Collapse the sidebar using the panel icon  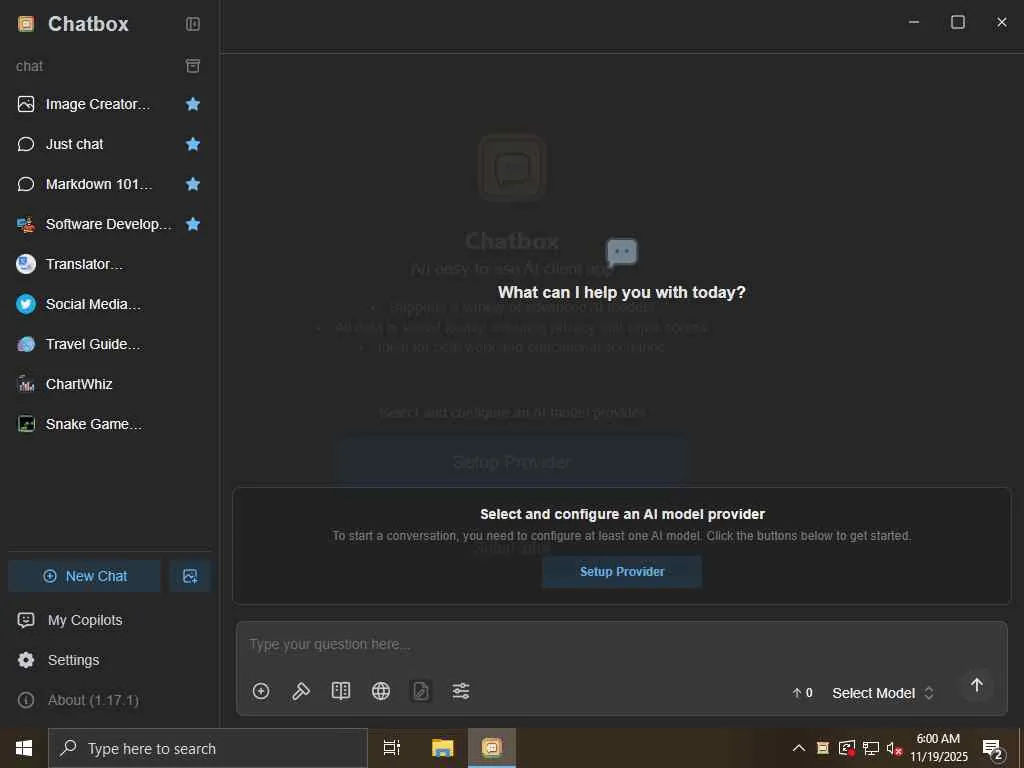[193, 24]
